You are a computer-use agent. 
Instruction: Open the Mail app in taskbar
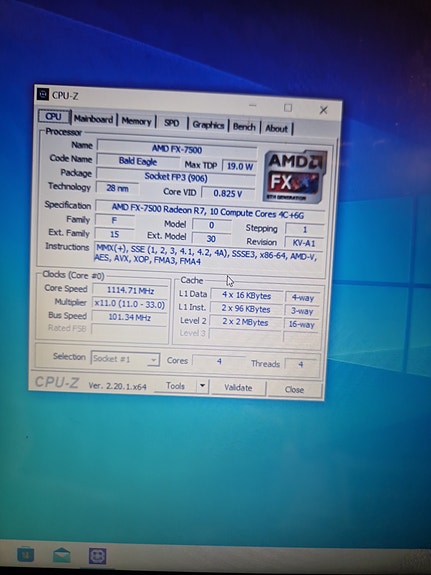(x=62, y=555)
